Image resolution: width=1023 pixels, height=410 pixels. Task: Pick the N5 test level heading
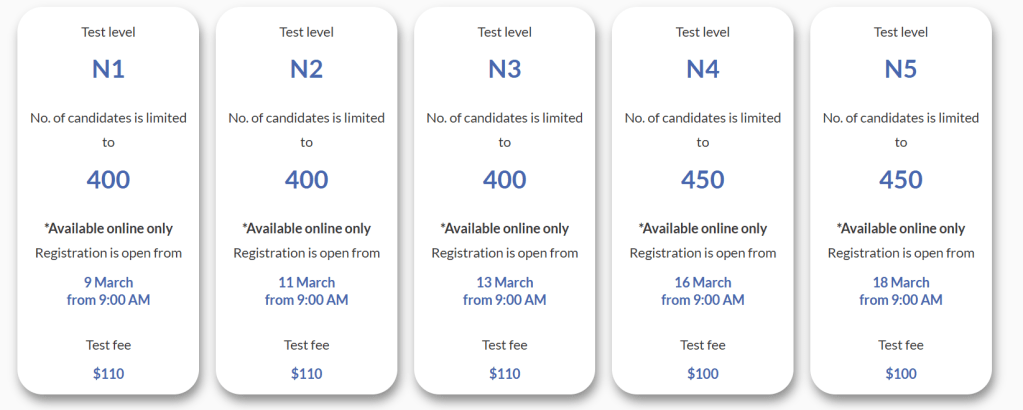(901, 69)
